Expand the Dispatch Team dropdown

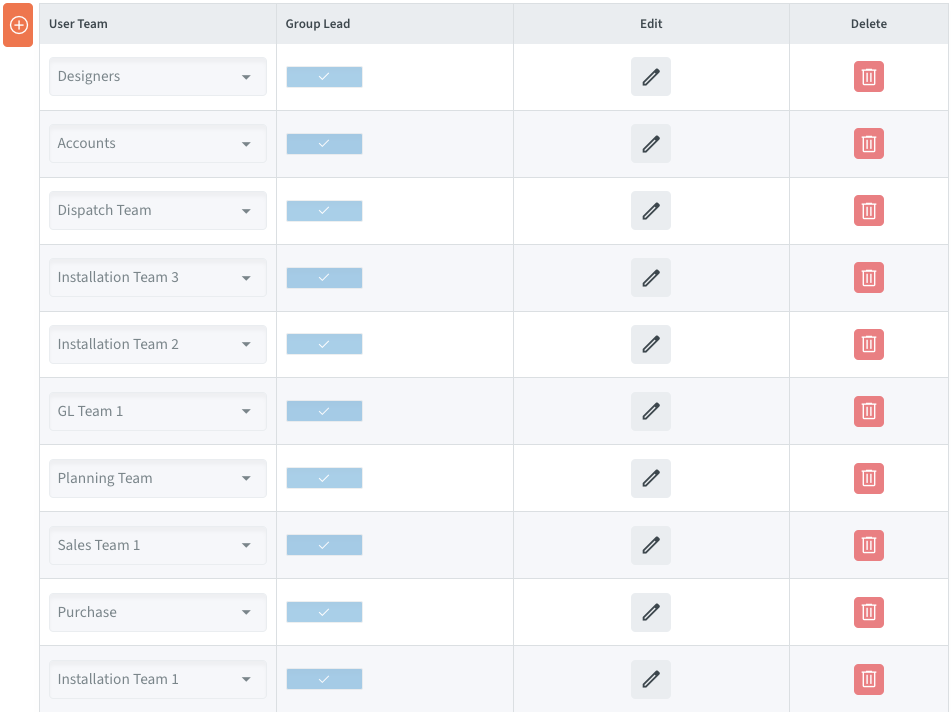click(x=158, y=211)
